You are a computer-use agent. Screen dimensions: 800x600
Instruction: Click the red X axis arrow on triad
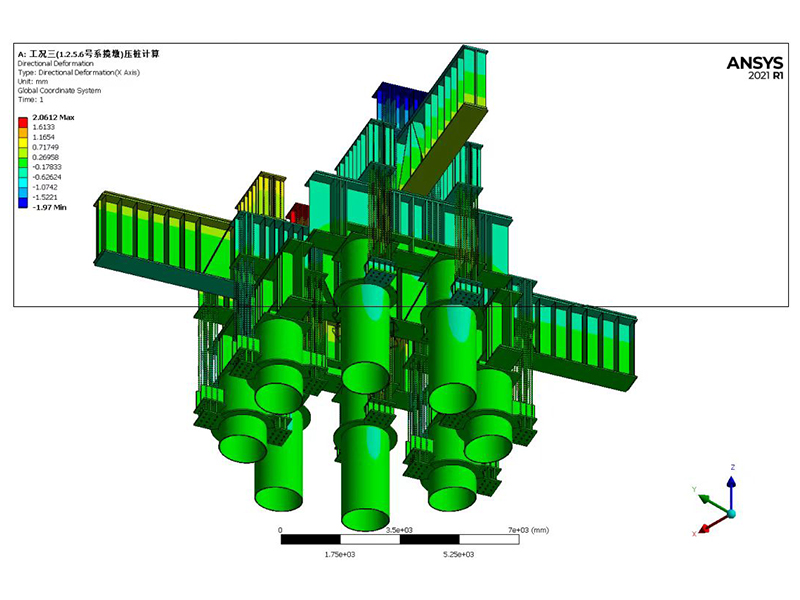[714, 523]
